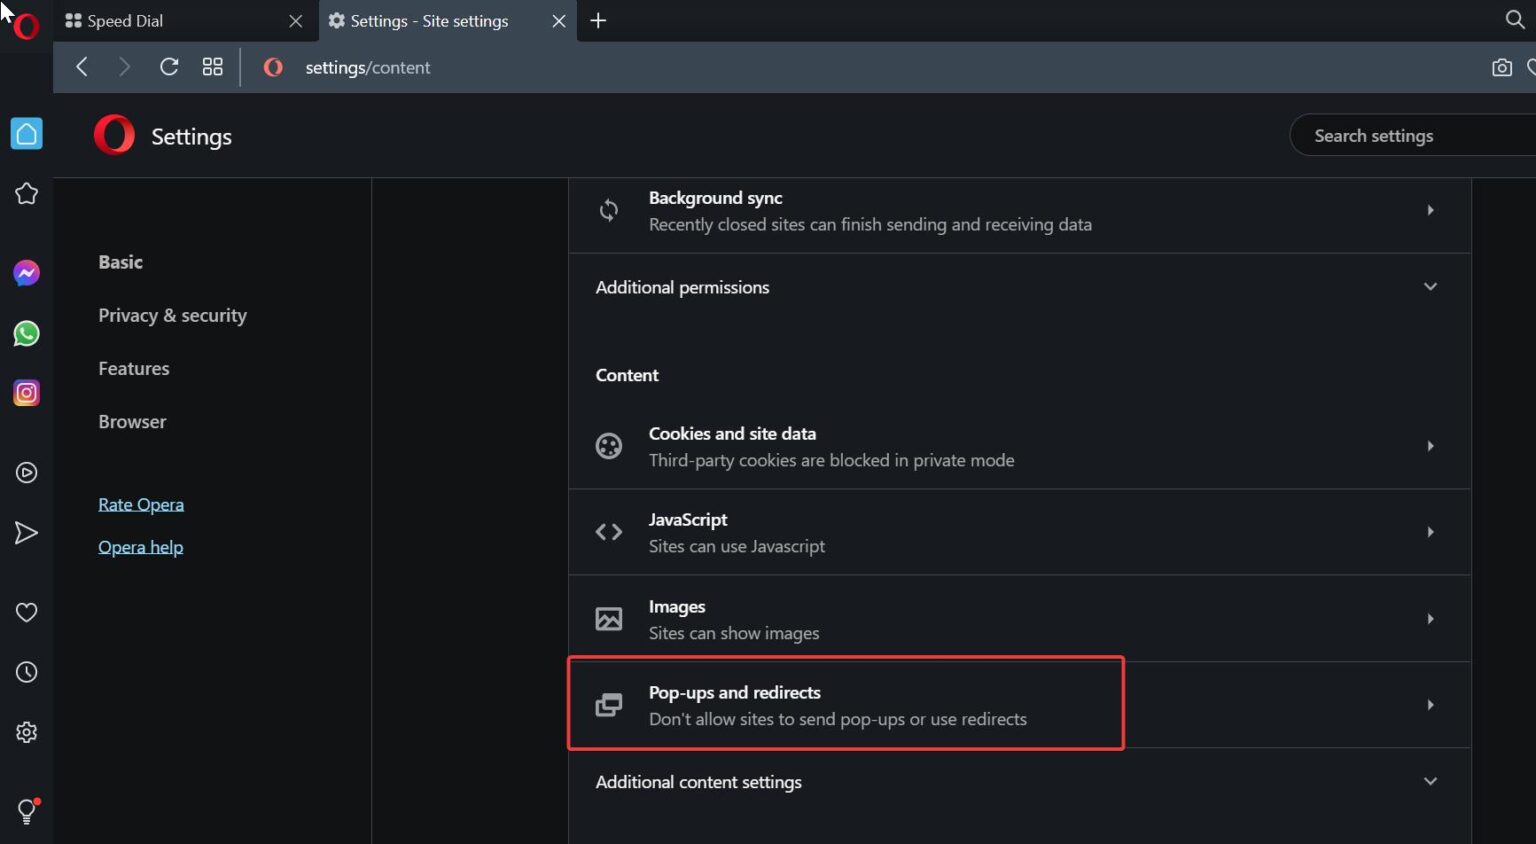Open the tab tiling grid icon

pyautogui.click(x=212, y=66)
